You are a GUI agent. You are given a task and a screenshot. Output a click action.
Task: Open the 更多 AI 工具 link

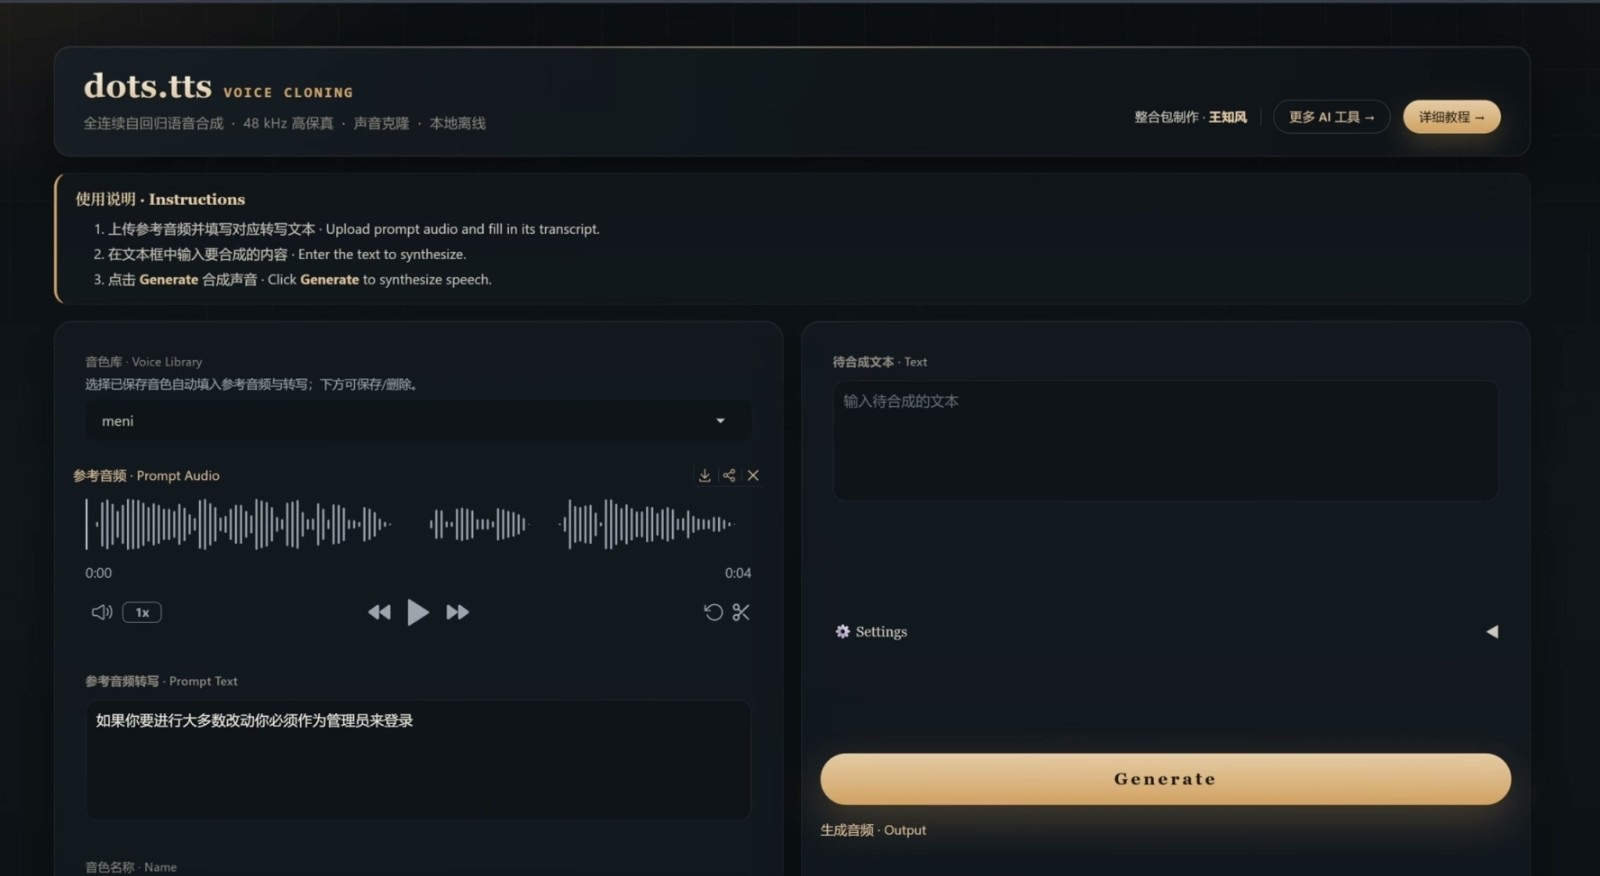click(1331, 117)
